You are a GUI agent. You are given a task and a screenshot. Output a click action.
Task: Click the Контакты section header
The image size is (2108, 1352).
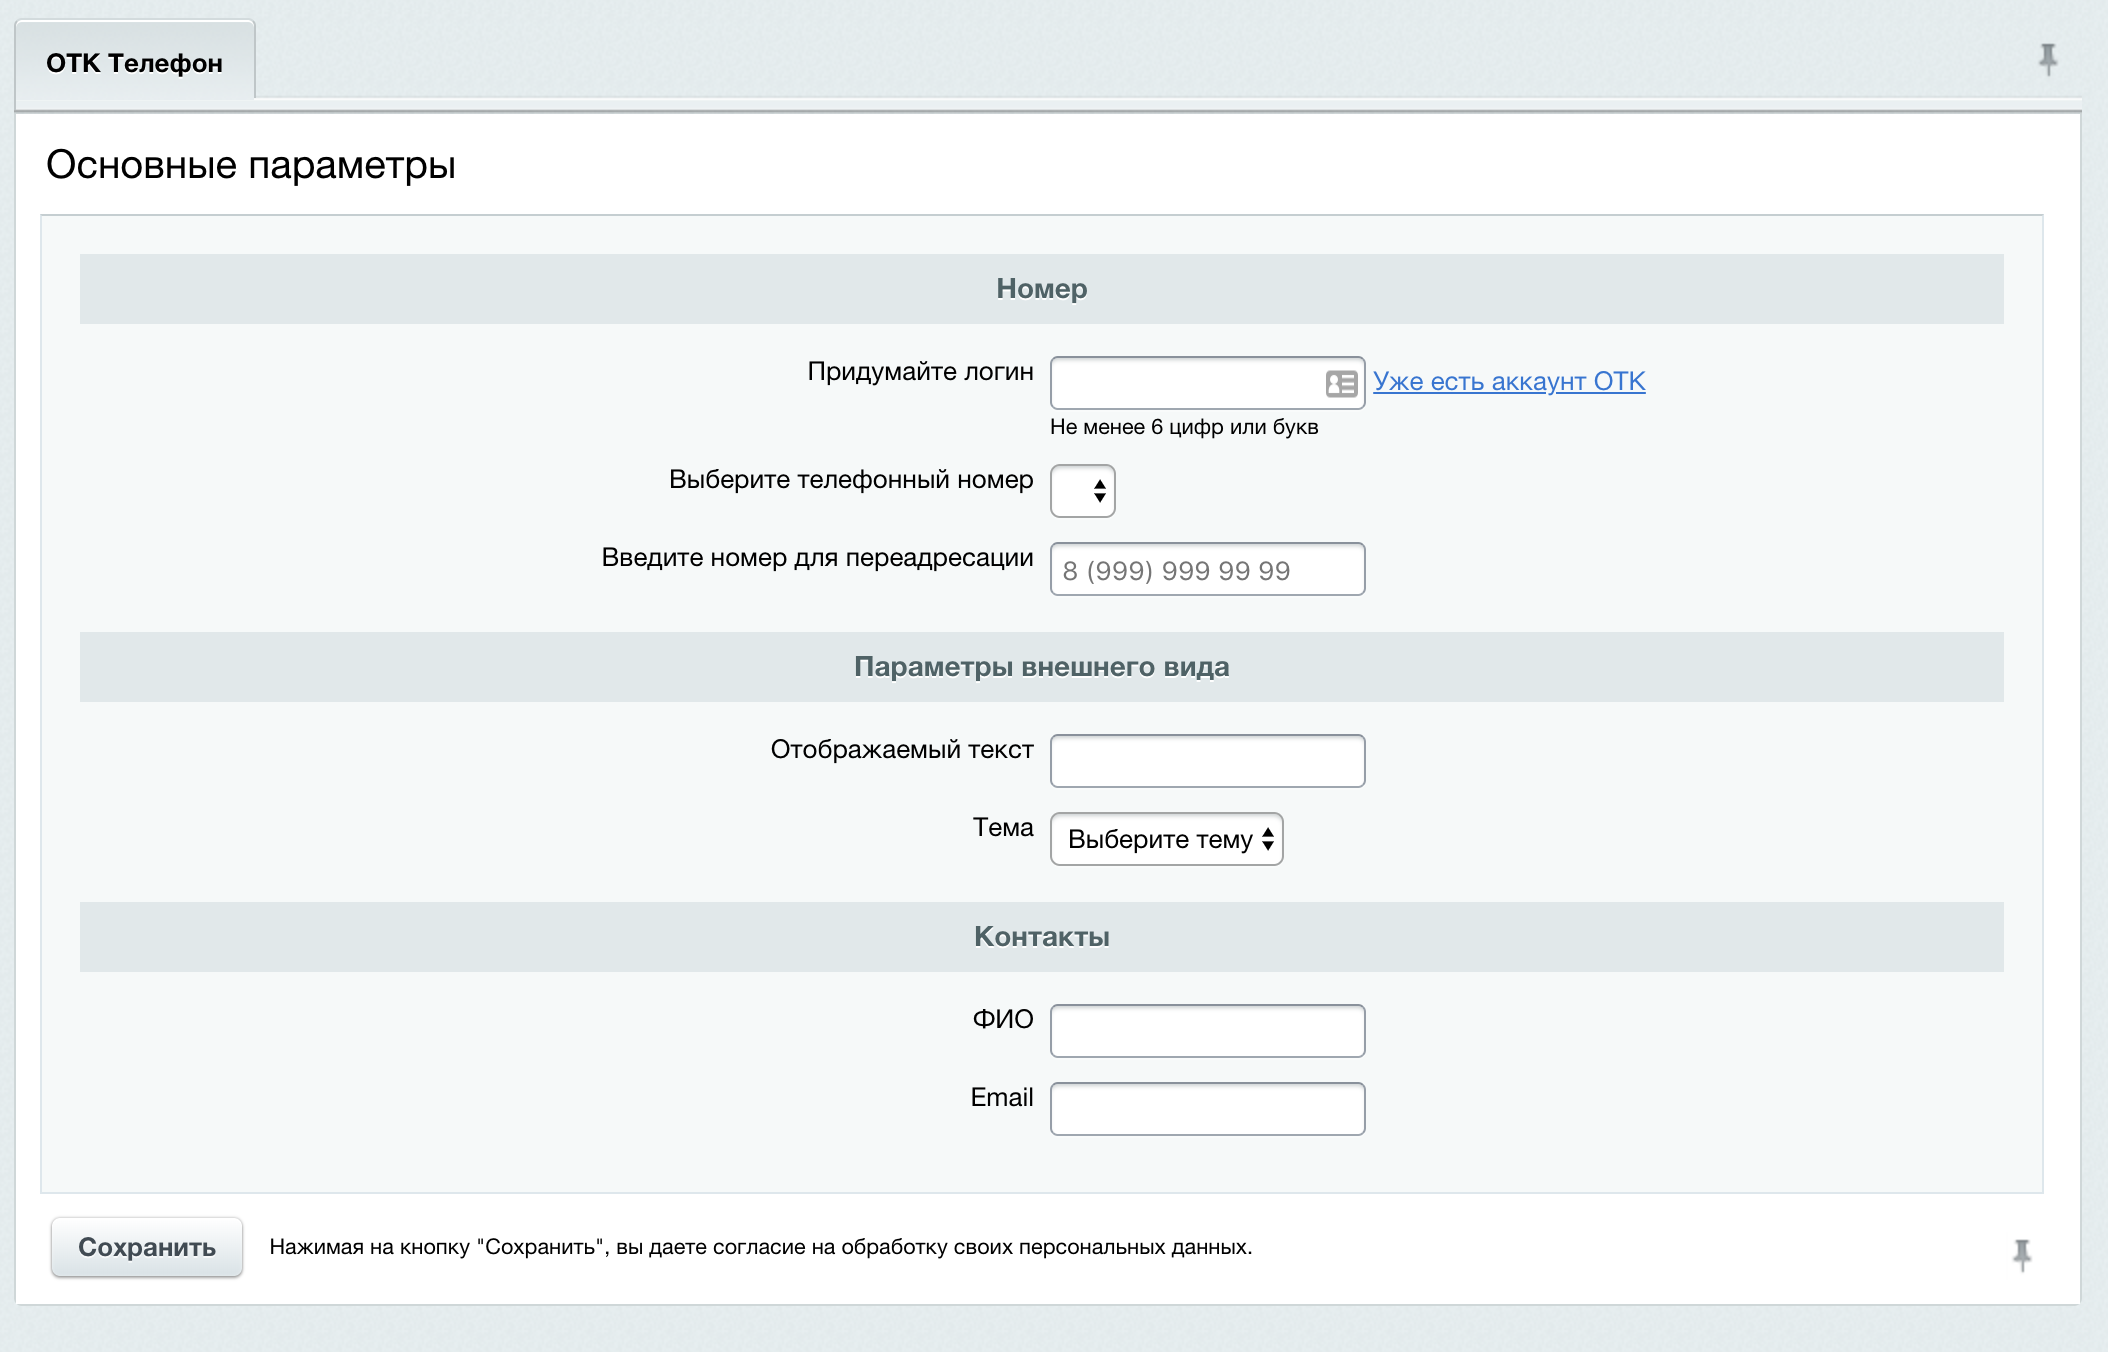[x=1041, y=937]
